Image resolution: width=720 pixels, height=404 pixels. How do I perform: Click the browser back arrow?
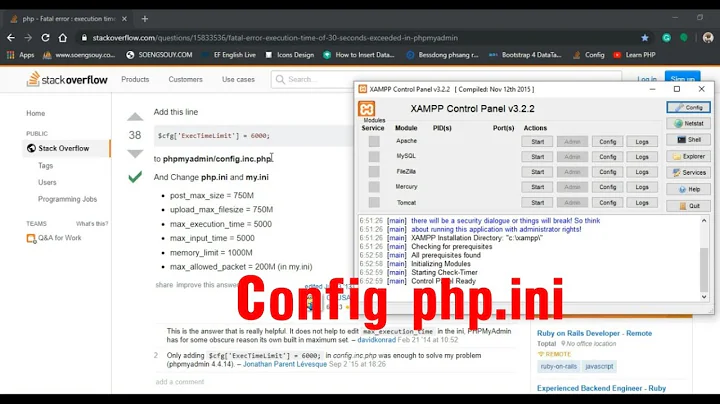click(x=11, y=38)
